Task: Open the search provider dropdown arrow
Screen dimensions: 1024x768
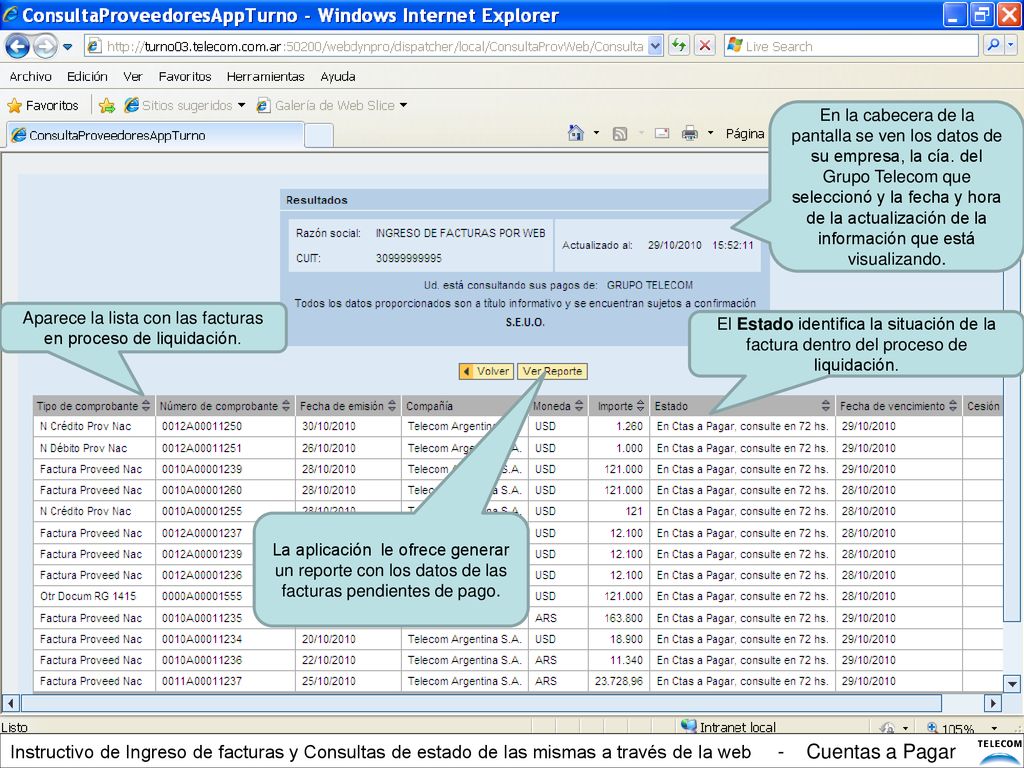Action: pos(1011,46)
